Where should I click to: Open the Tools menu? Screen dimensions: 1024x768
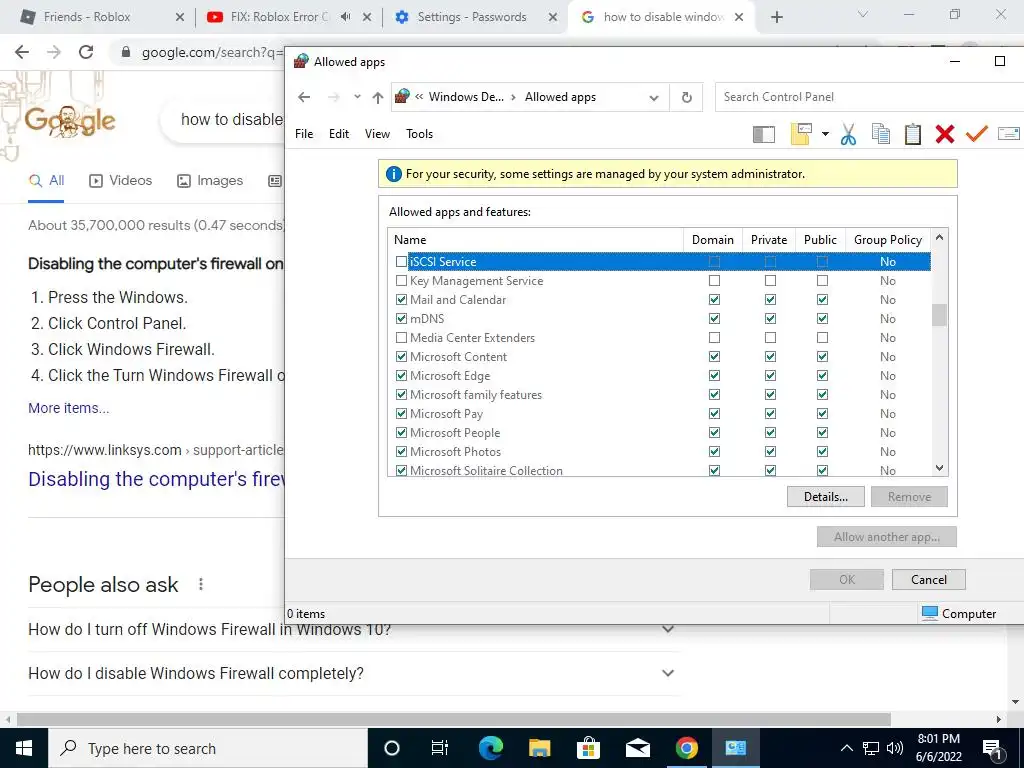pyautogui.click(x=419, y=134)
